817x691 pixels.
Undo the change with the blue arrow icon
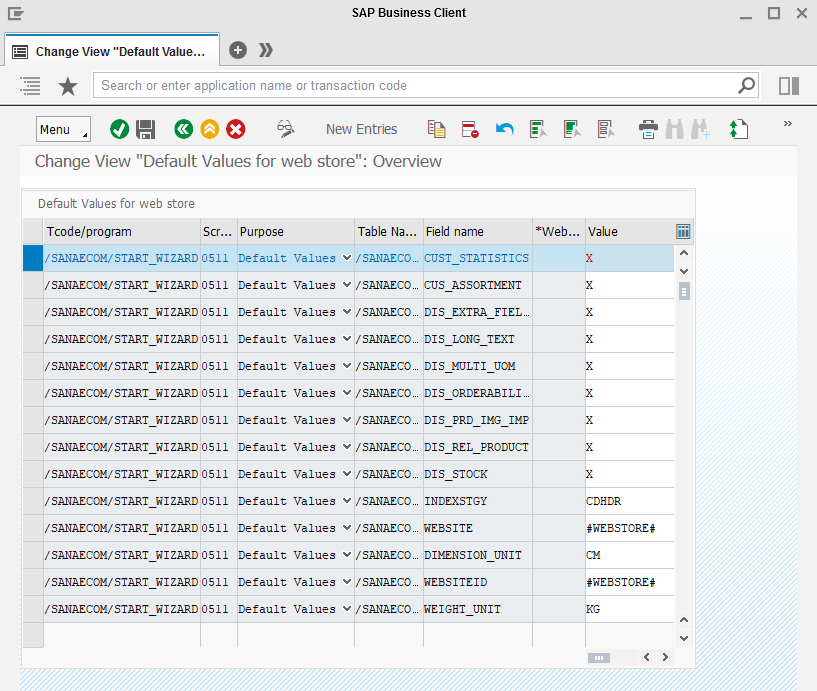[x=504, y=129]
